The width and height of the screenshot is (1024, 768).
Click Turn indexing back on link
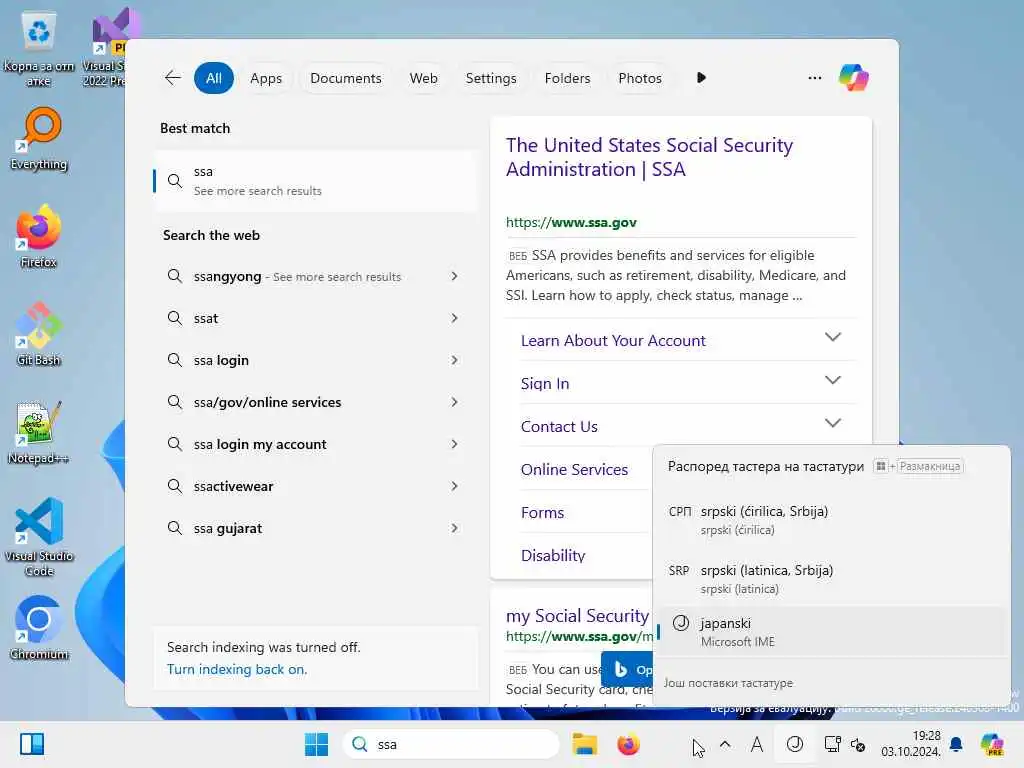(x=236, y=669)
